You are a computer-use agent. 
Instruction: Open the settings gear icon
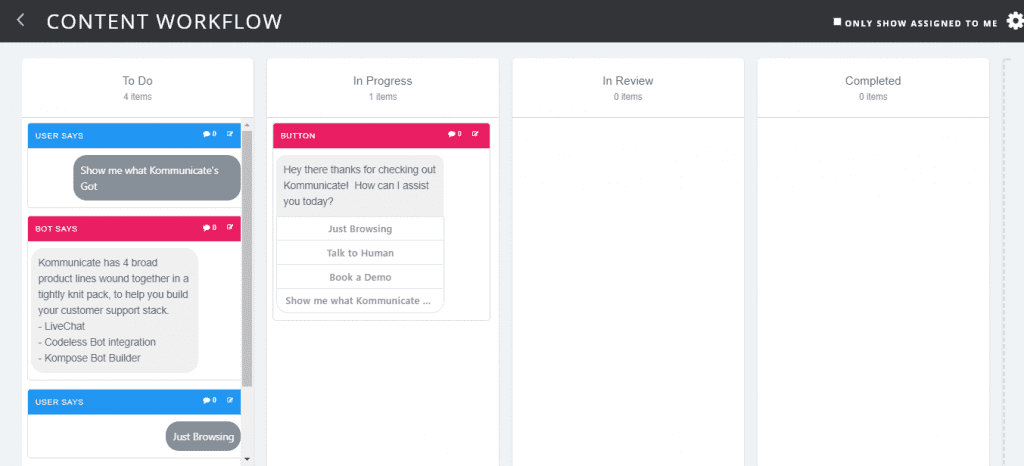(1015, 22)
